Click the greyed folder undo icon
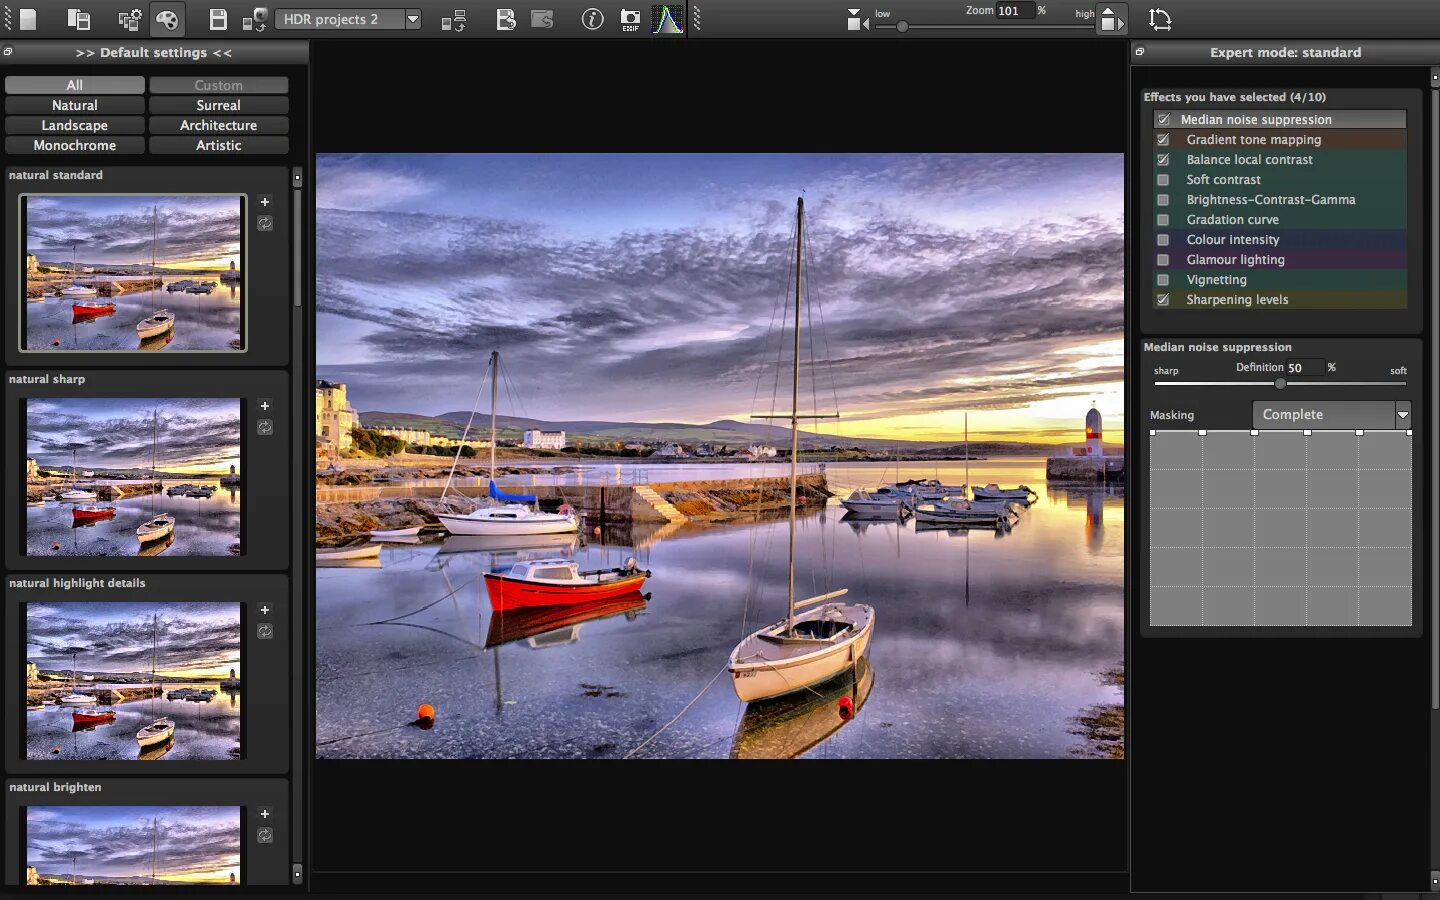The height and width of the screenshot is (900, 1440). point(542,19)
